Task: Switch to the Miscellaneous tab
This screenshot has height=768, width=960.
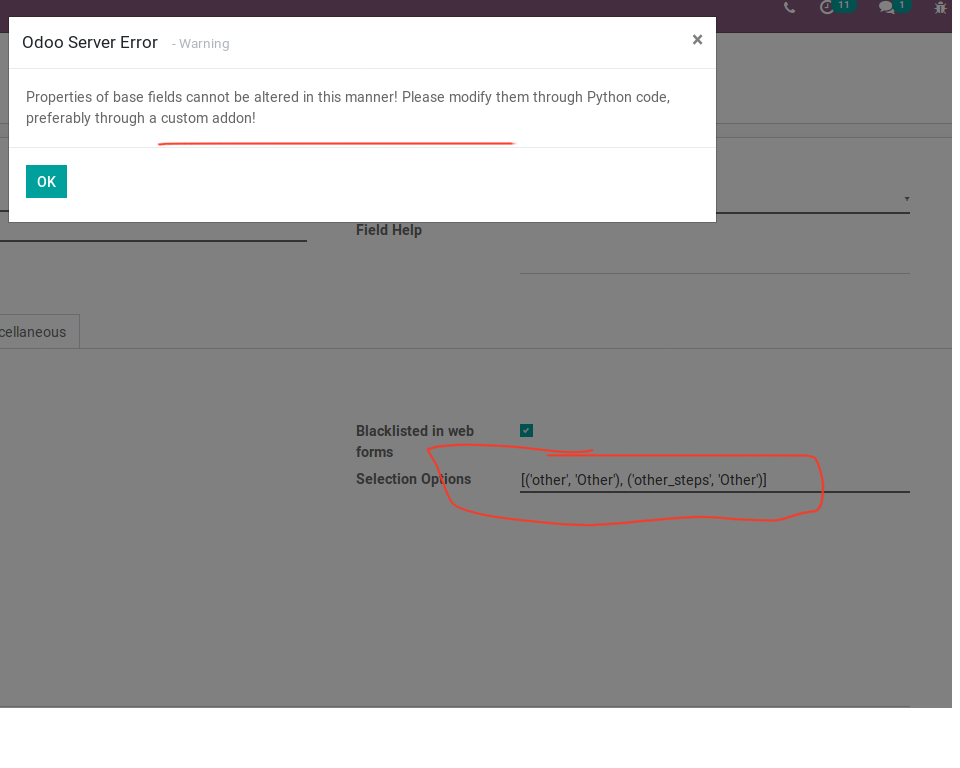Action: 35,332
